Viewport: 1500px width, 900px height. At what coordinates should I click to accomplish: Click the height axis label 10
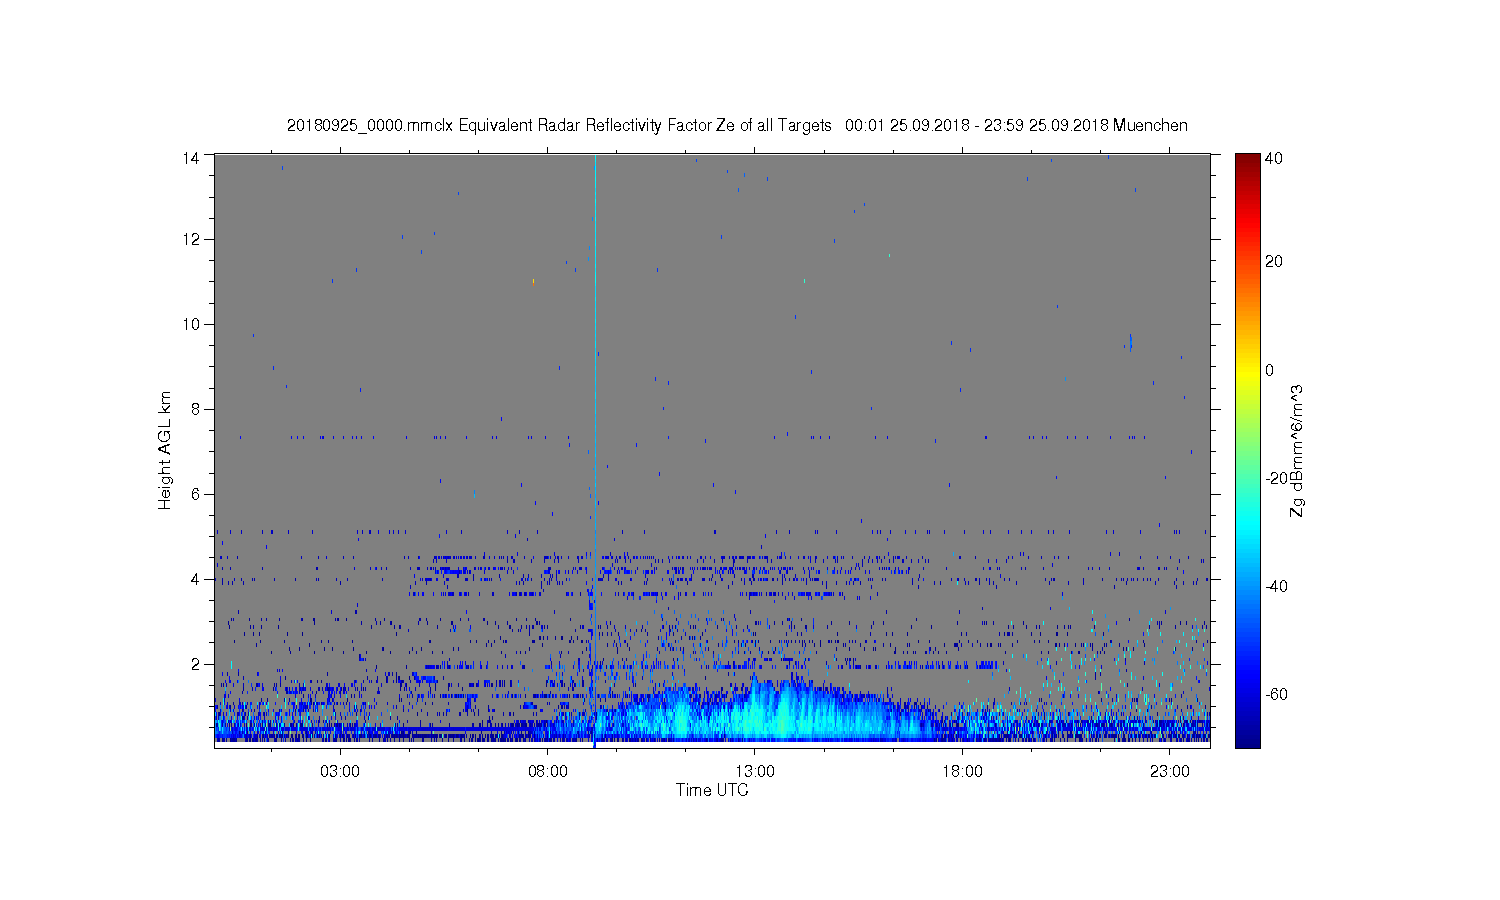point(191,324)
